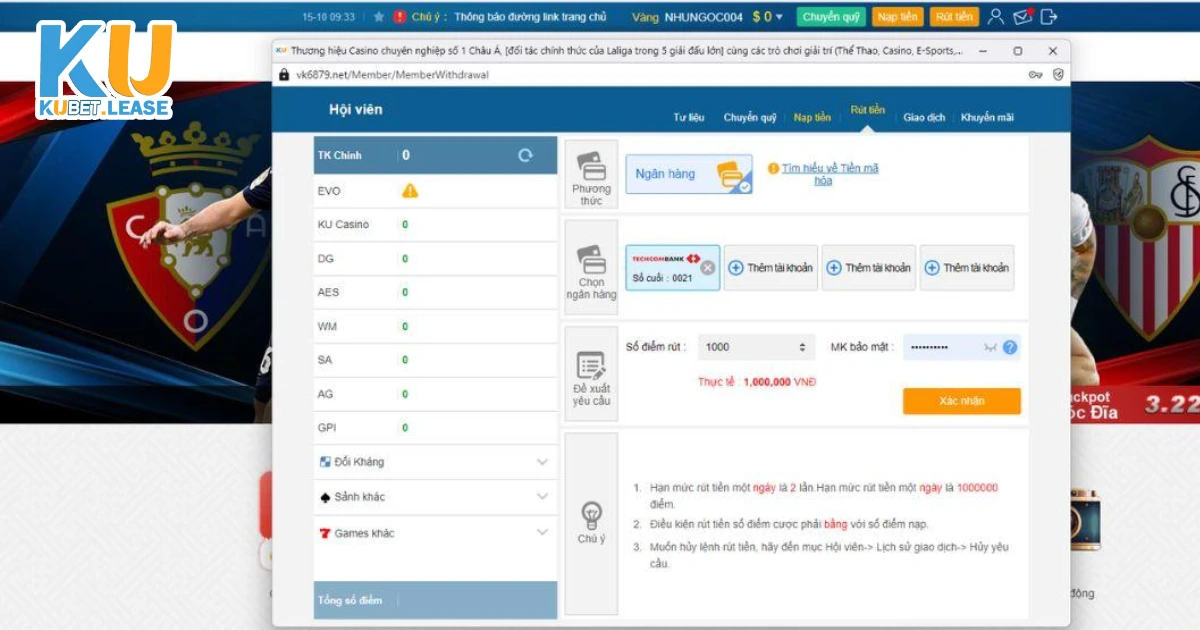Click the Đối Kháng category icon
The width and height of the screenshot is (1200, 630).
(325, 462)
